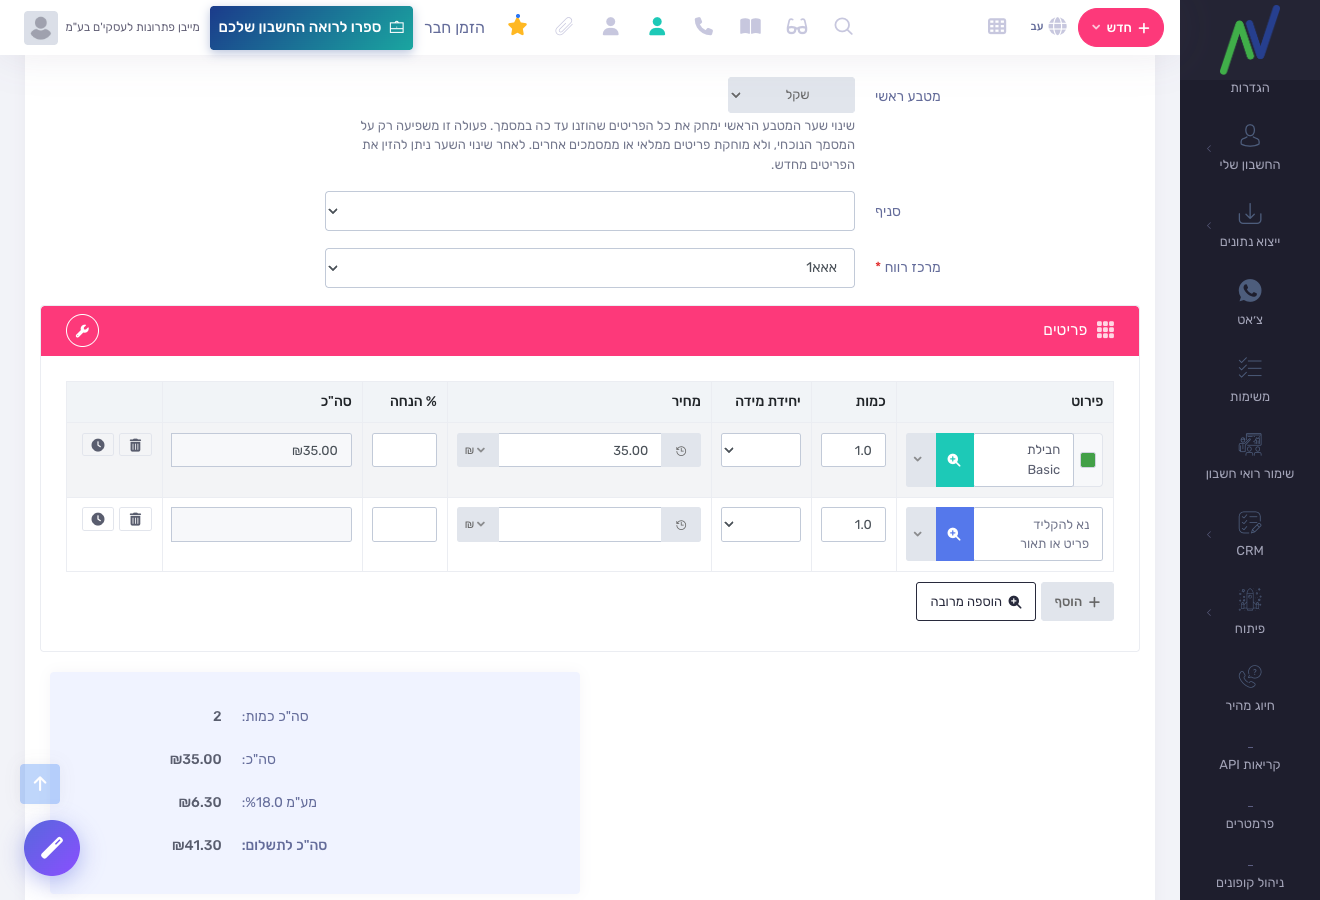Click the חבילת Basic item description
This screenshot has width=1320, height=900.
click(1024, 460)
